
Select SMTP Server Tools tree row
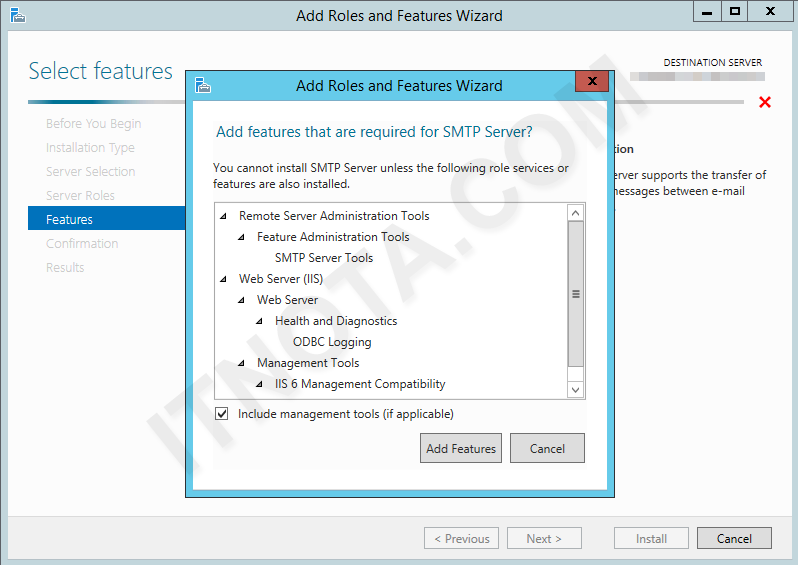(324, 258)
